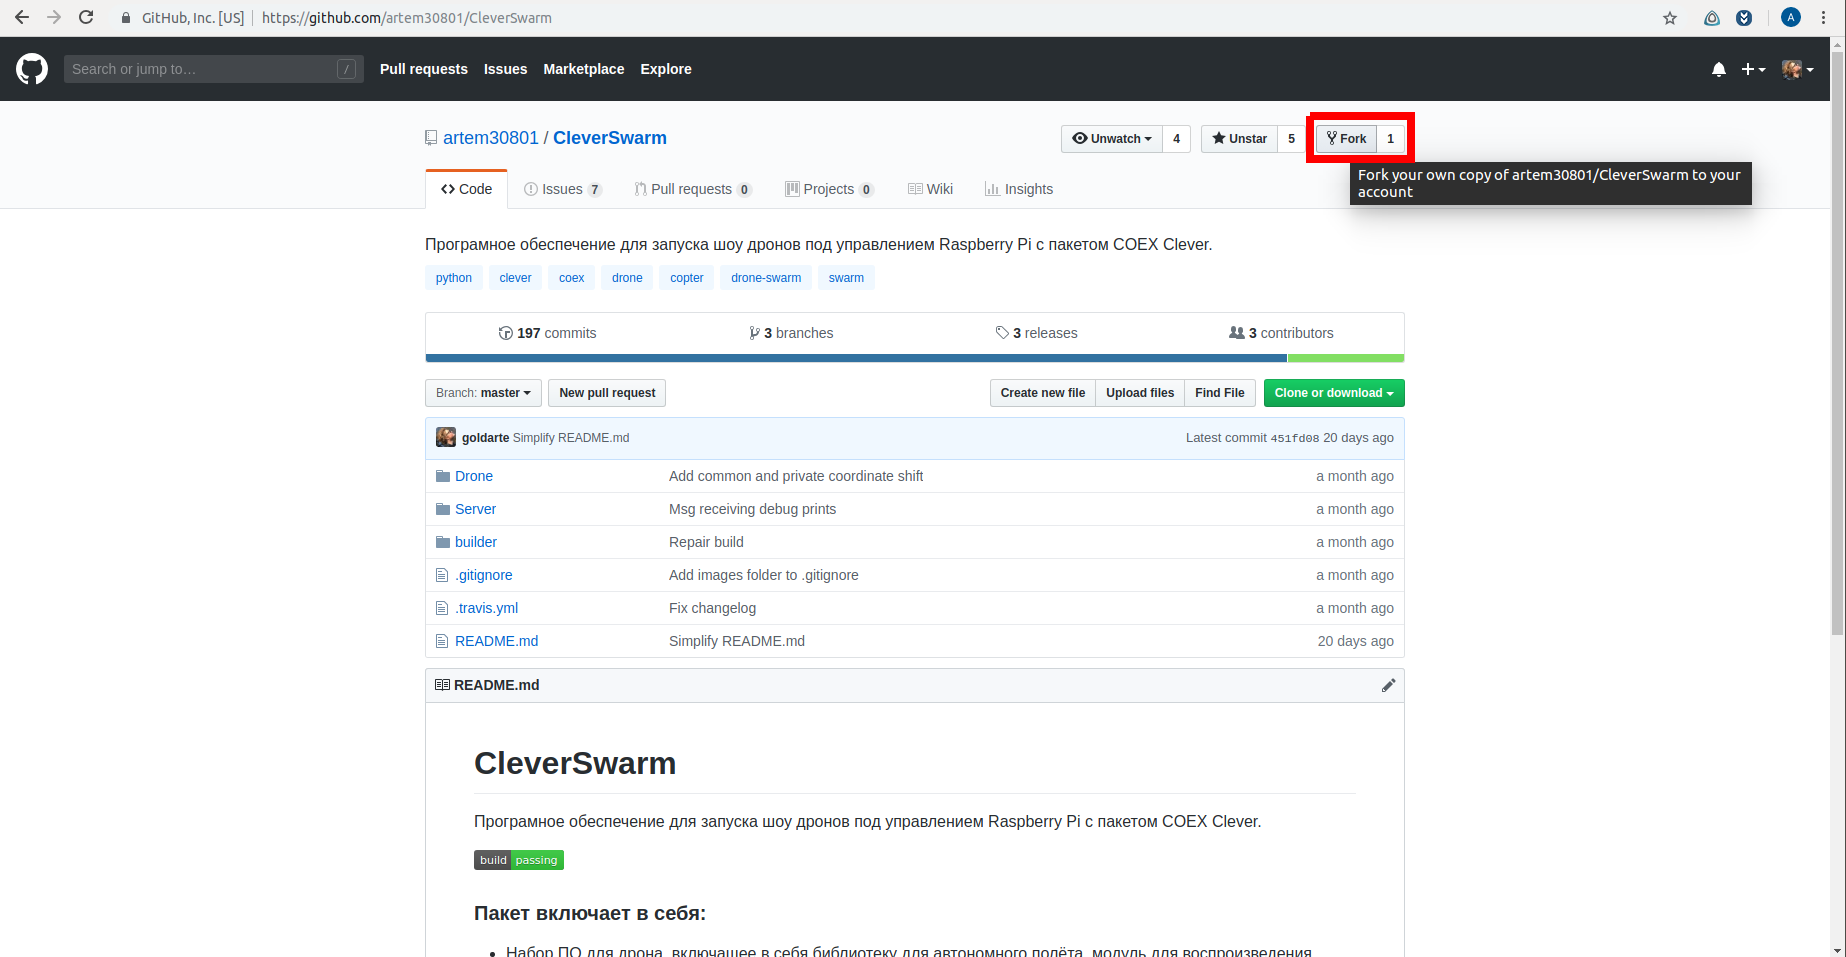Open the notifications bell

[1718, 69]
